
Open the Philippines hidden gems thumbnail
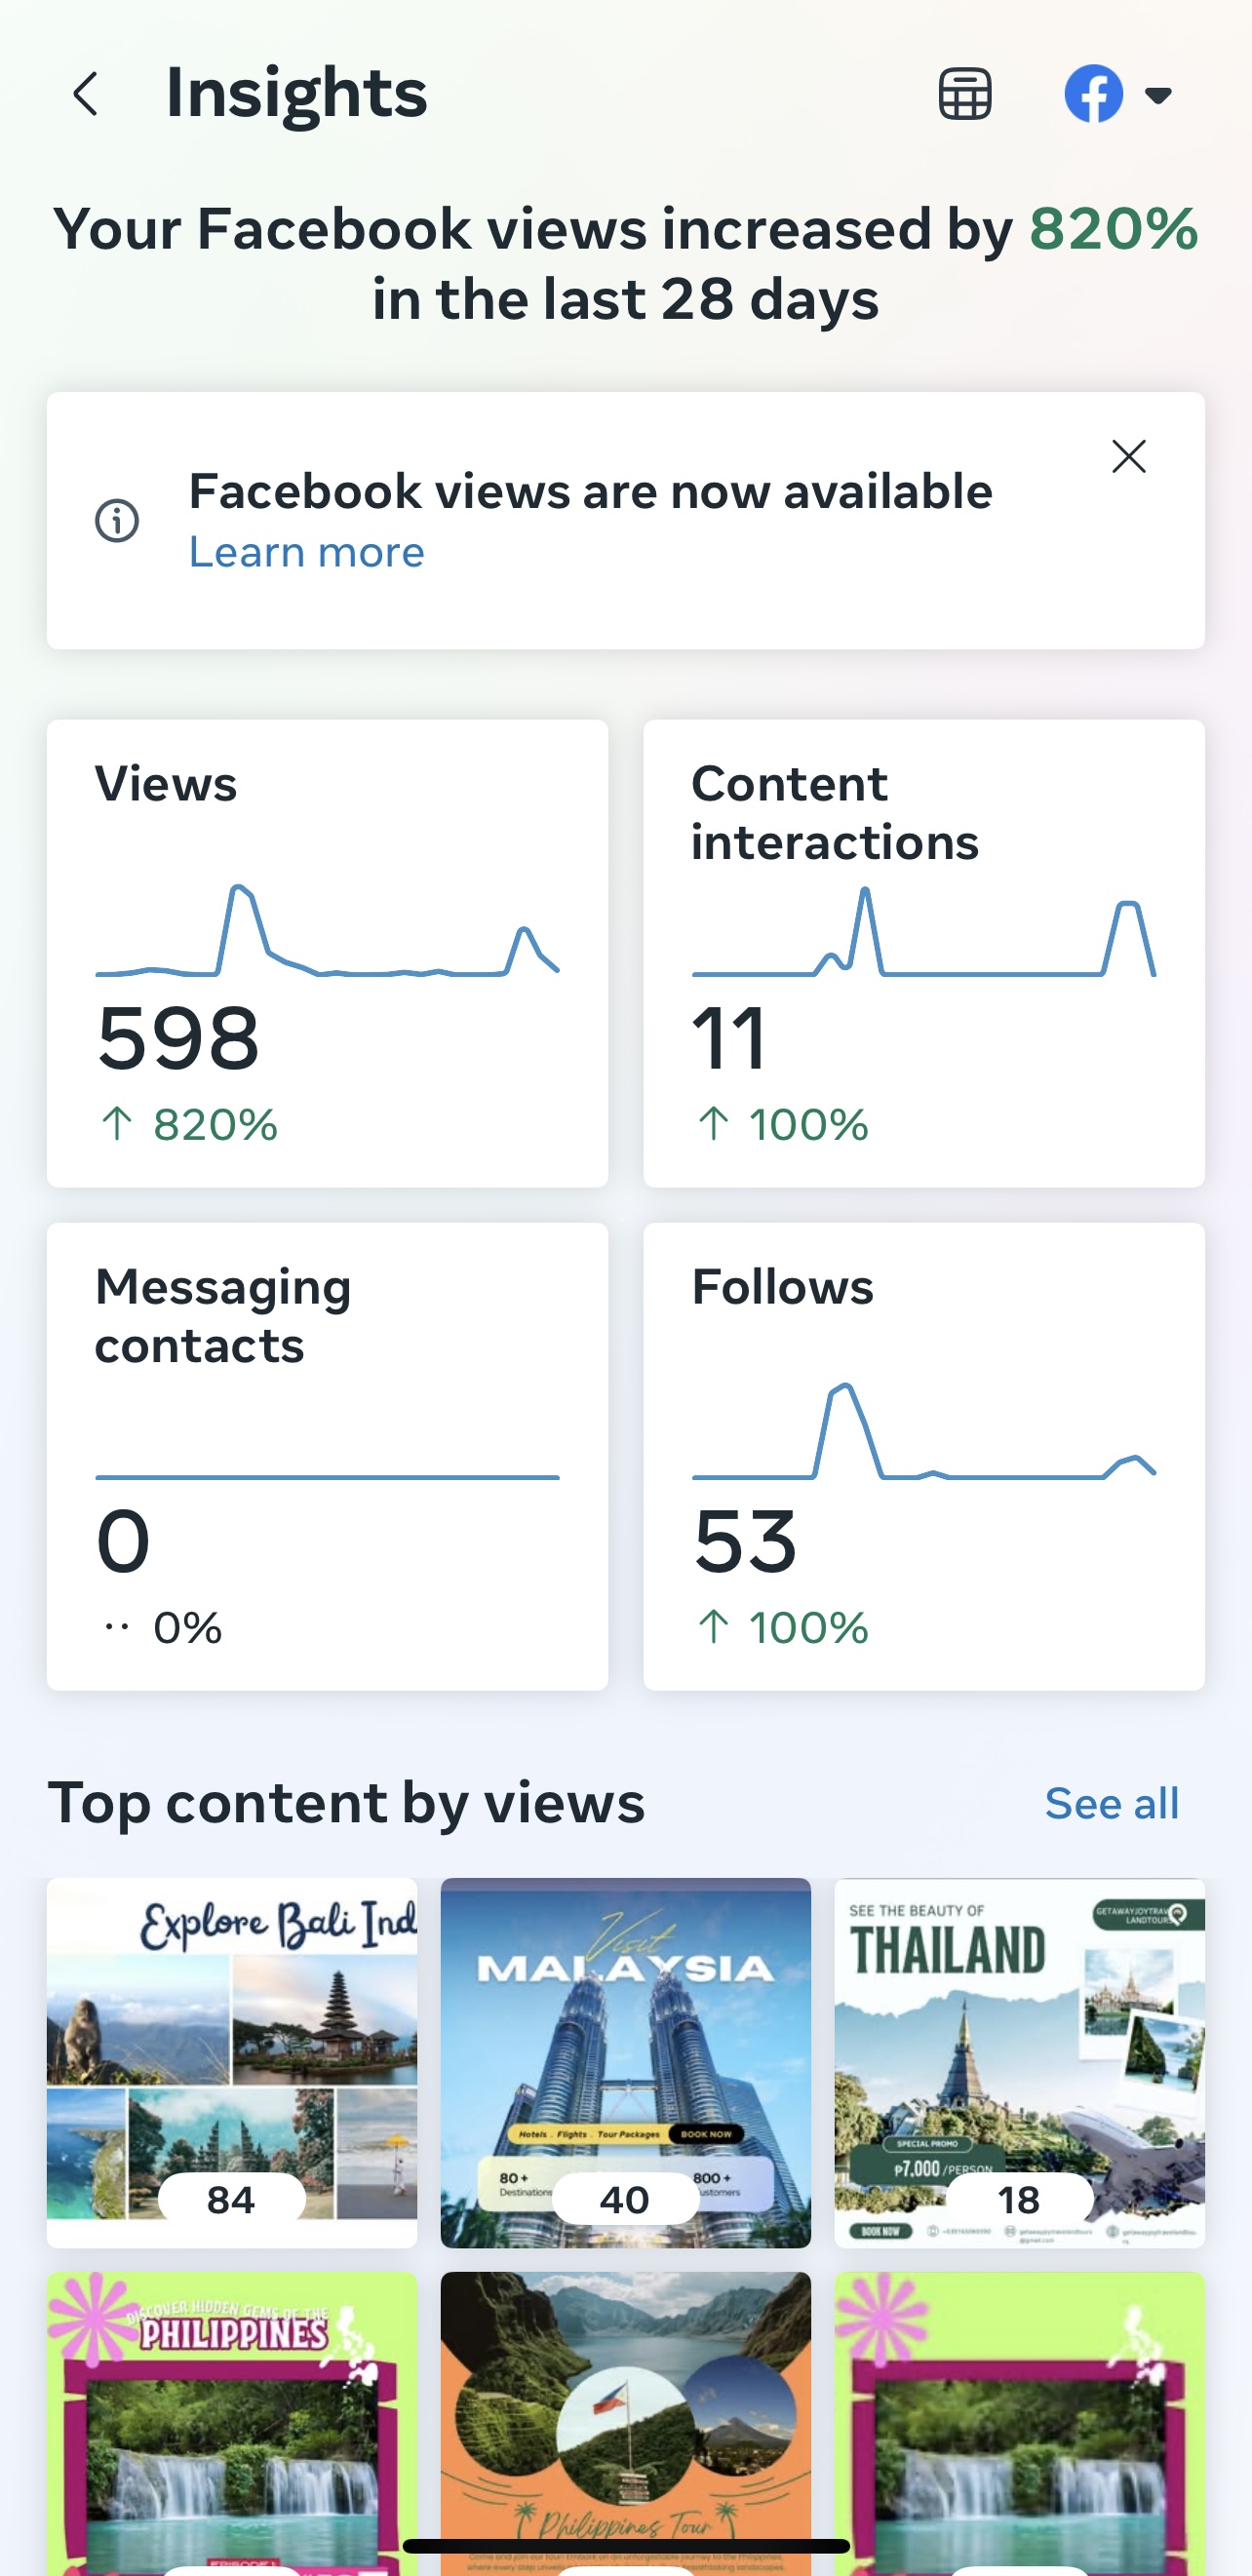coord(232,2420)
